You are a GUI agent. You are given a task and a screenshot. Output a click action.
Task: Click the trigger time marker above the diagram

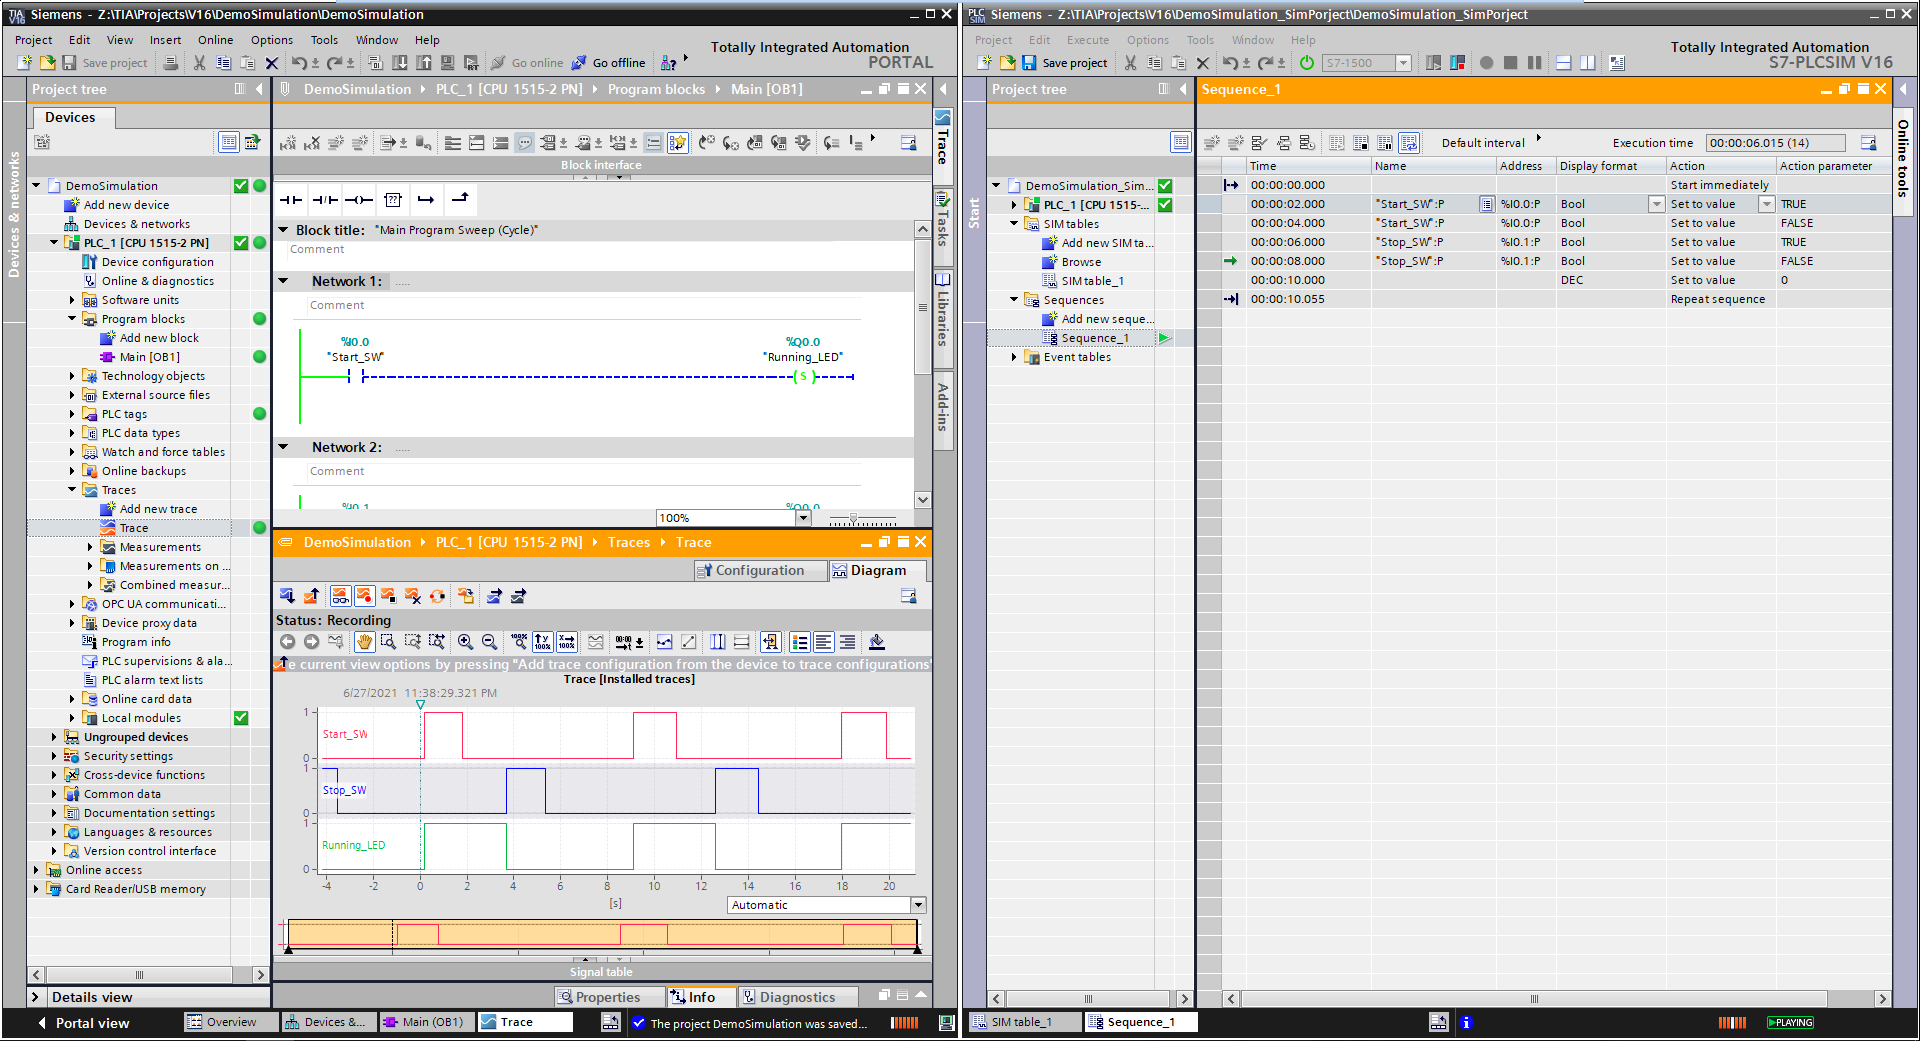pyautogui.click(x=420, y=705)
